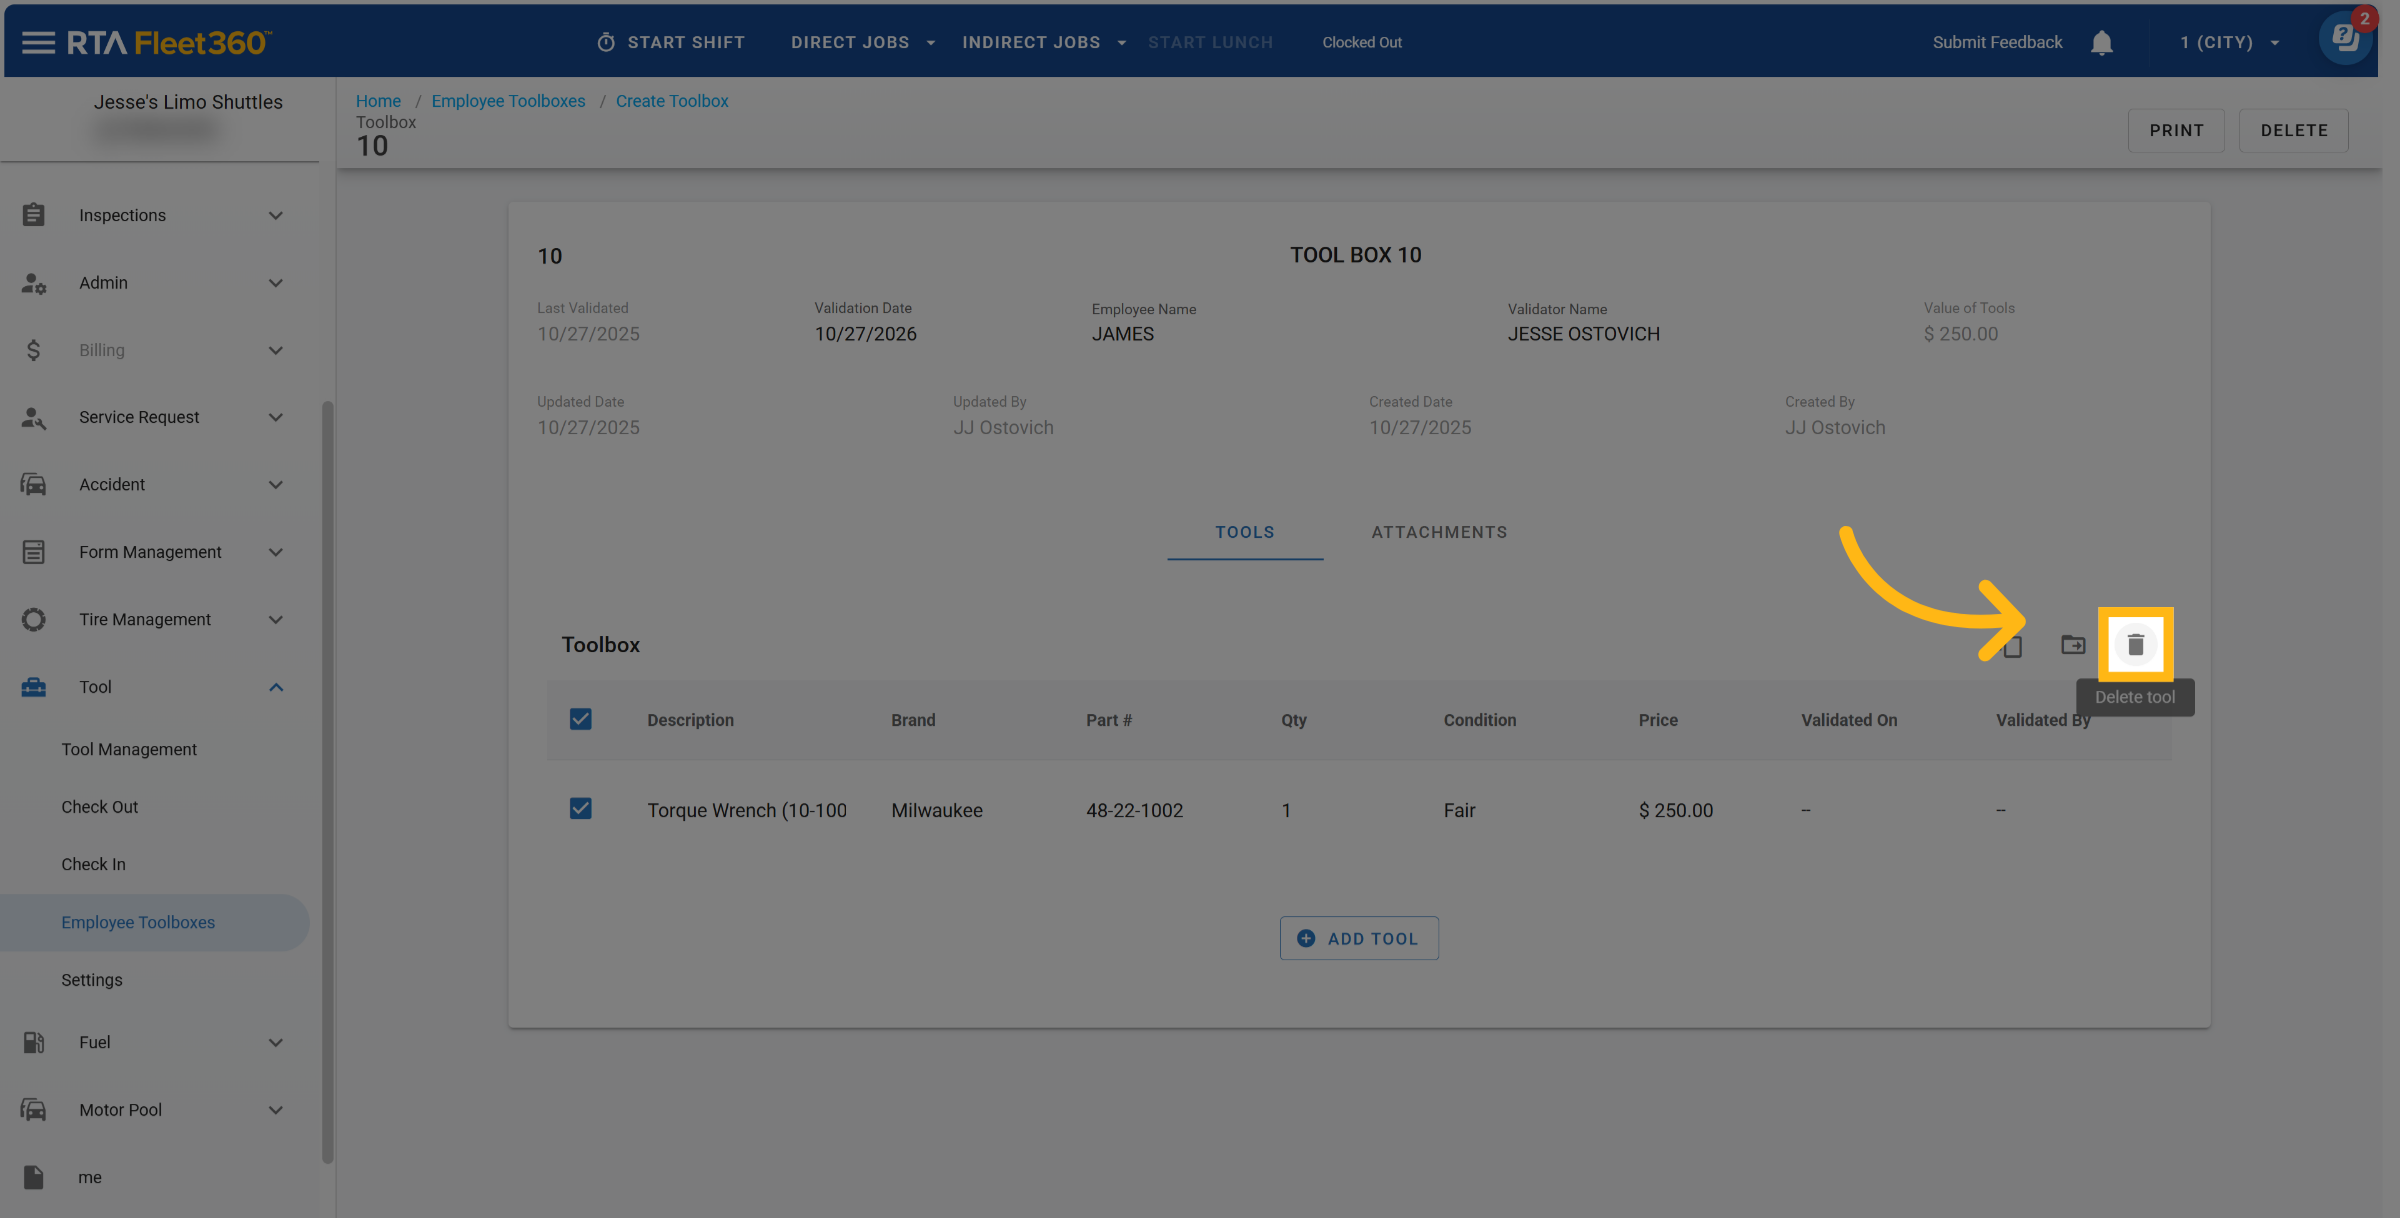Collapse the Tool sidebar section
2400x1218 pixels.
(x=276, y=687)
